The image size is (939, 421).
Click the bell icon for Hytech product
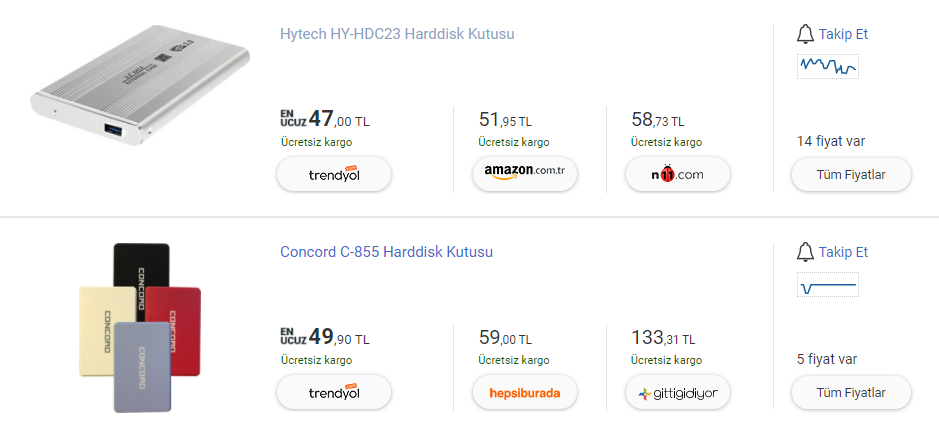click(805, 35)
